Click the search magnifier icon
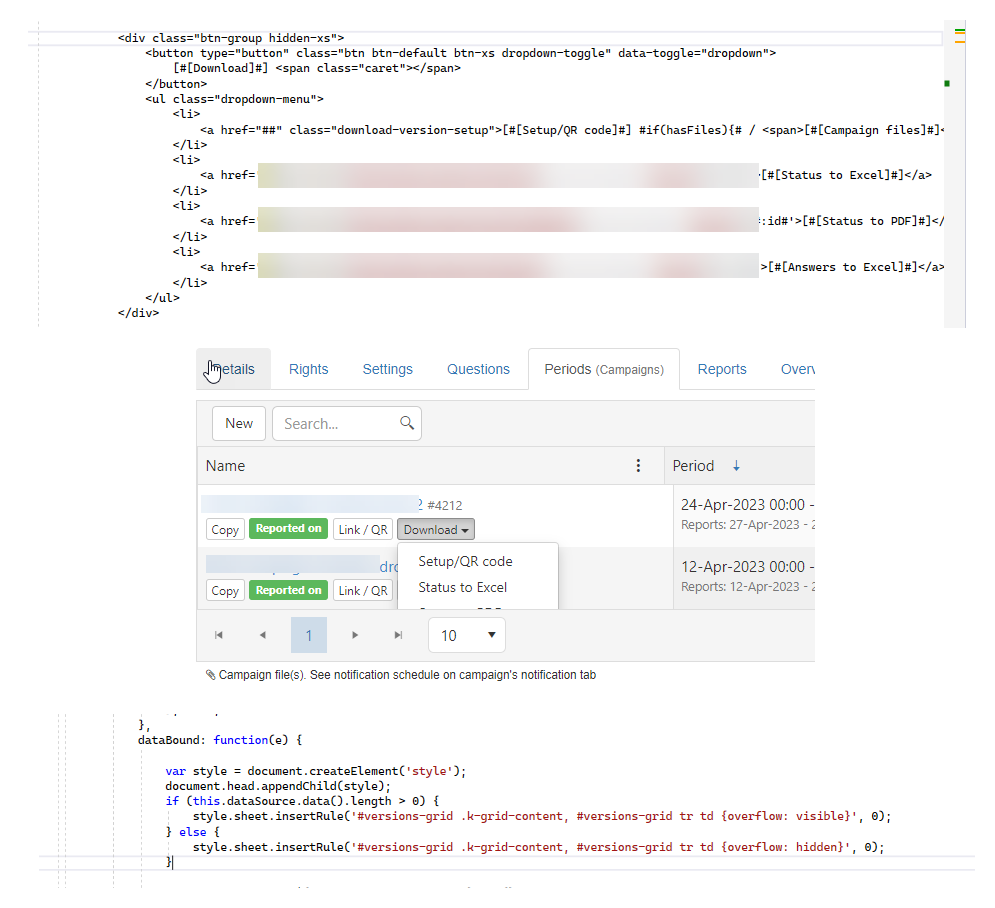Viewport: 995px width, 908px height. (x=407, y=423)
